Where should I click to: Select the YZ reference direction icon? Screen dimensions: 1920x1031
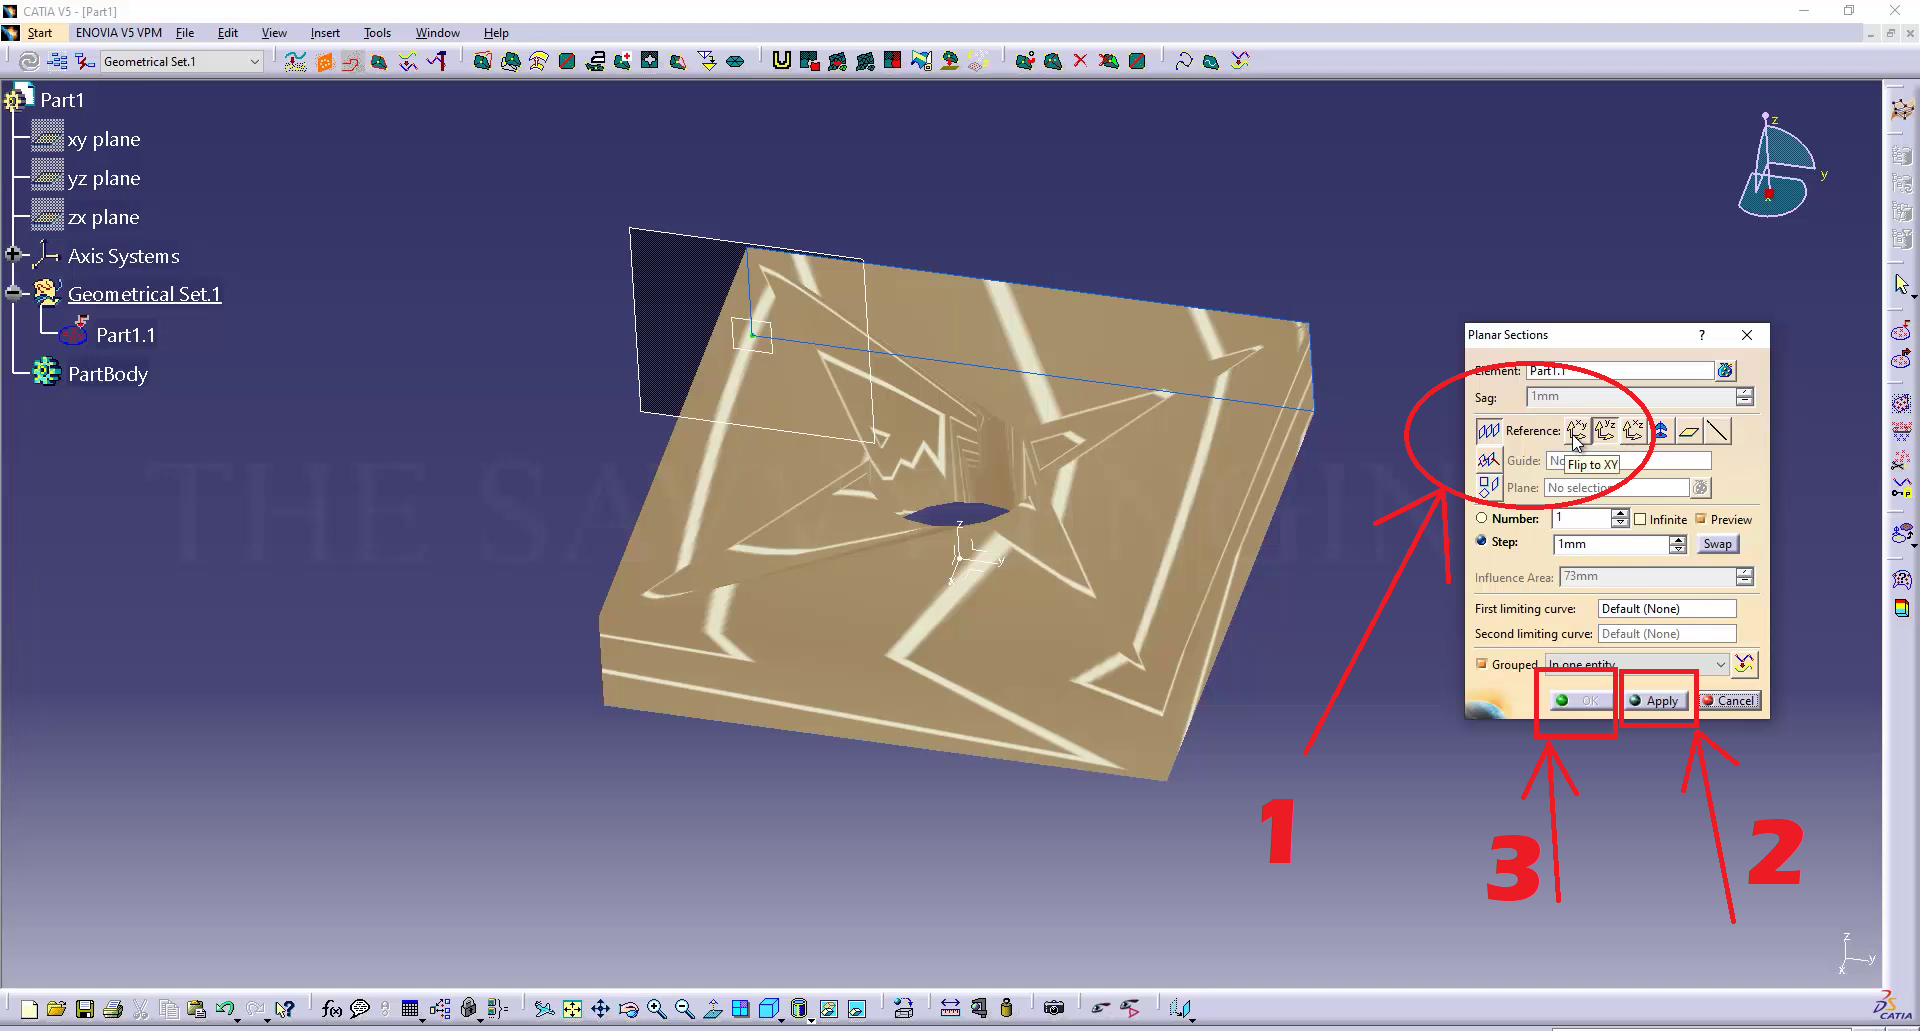(x=1605, y=431)
